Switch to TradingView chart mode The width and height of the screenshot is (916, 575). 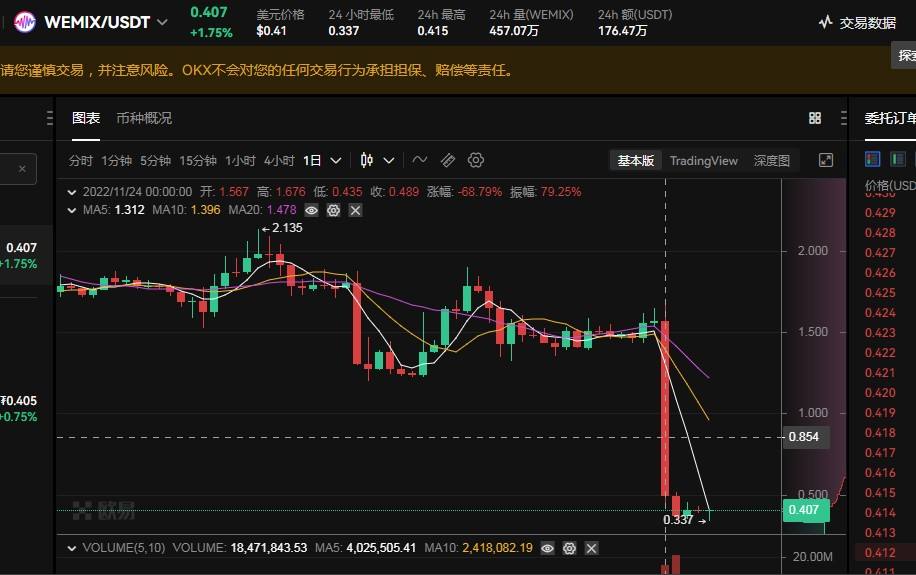pos(703,161)
